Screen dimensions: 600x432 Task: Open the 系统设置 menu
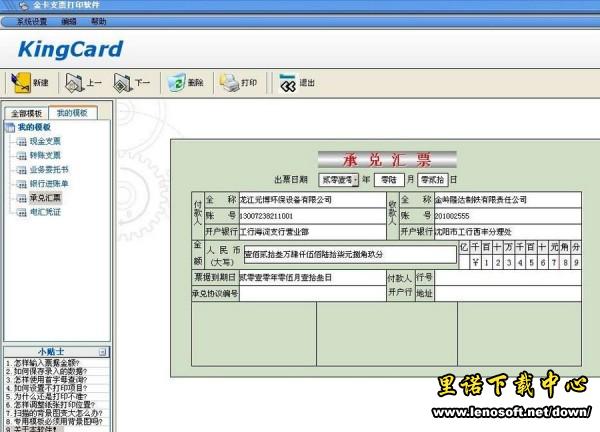tap(31, 21)
